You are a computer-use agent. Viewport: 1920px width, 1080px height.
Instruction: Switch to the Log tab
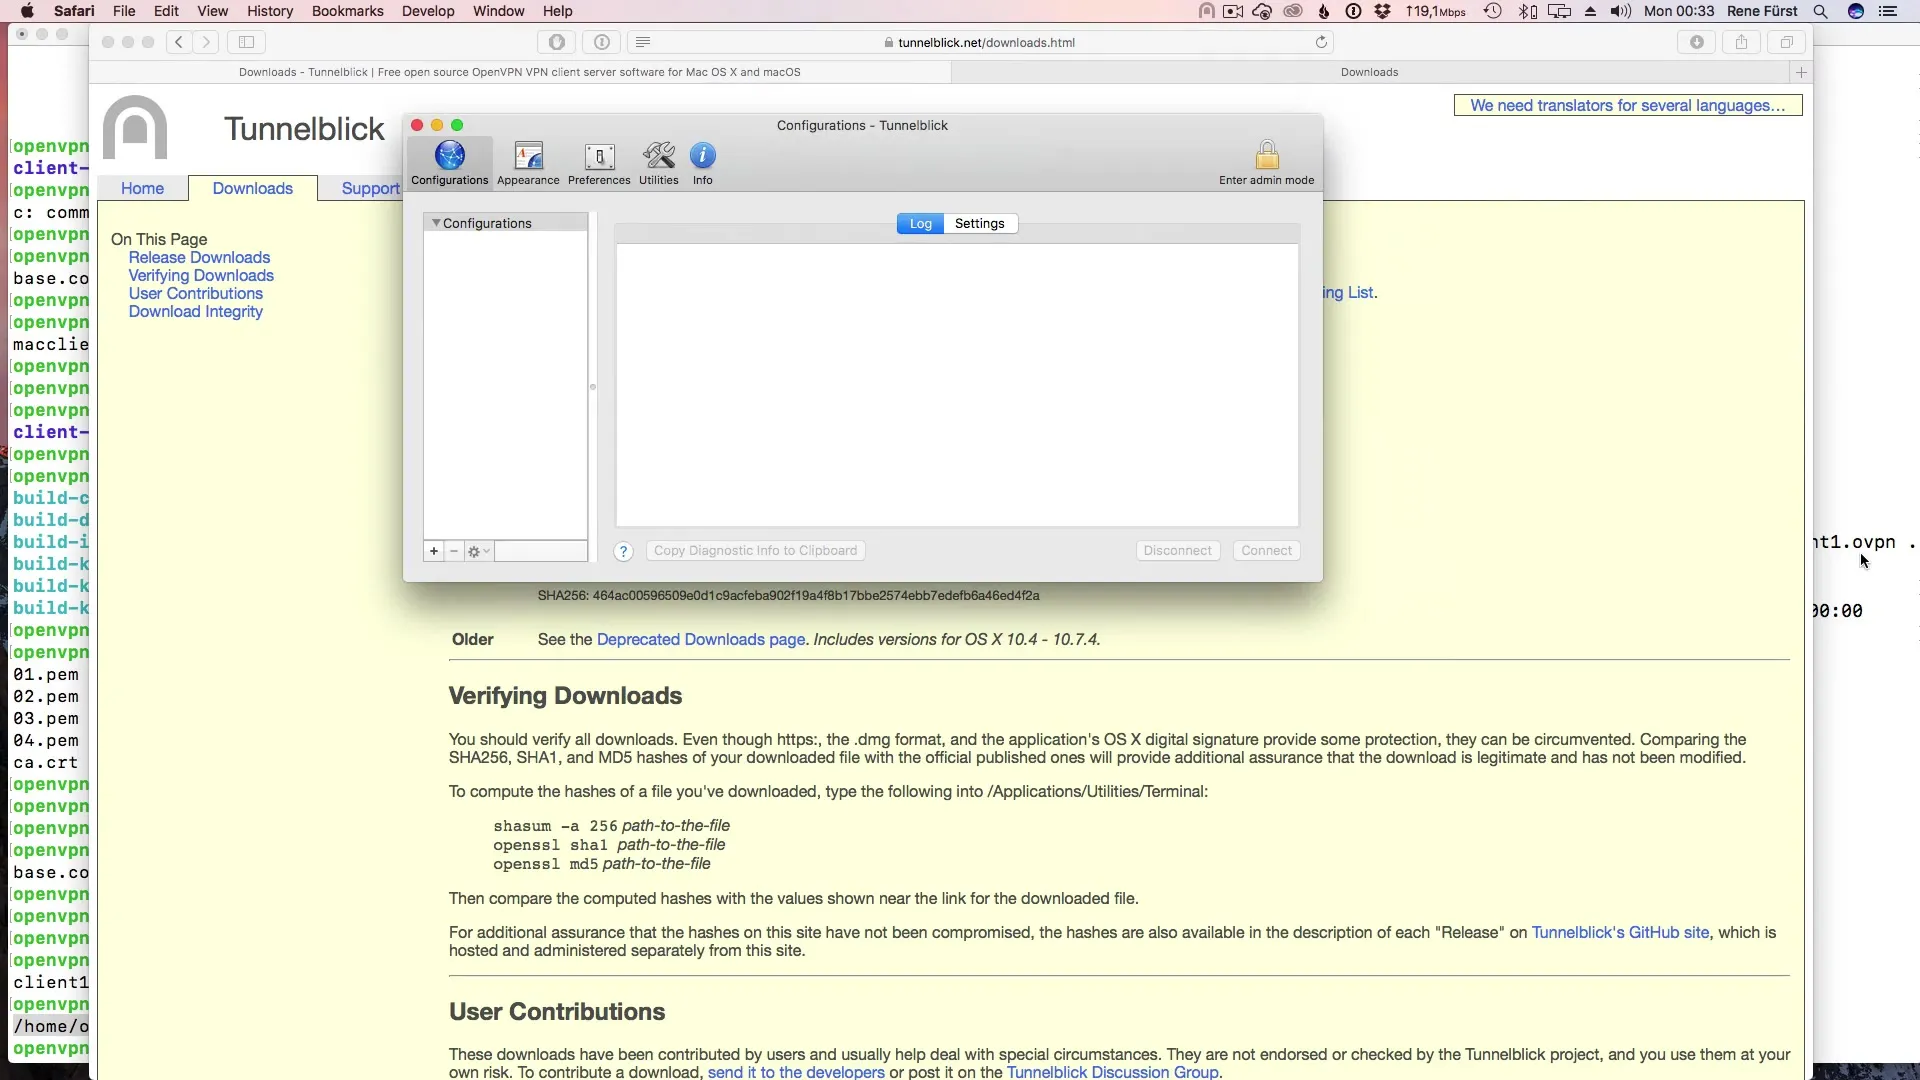(x=920, y=224)
